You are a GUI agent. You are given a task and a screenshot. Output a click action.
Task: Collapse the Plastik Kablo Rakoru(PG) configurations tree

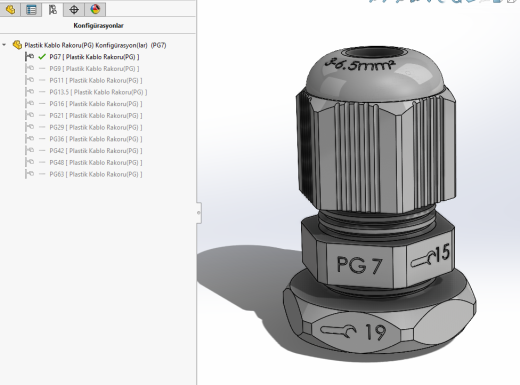pos(4,45)
